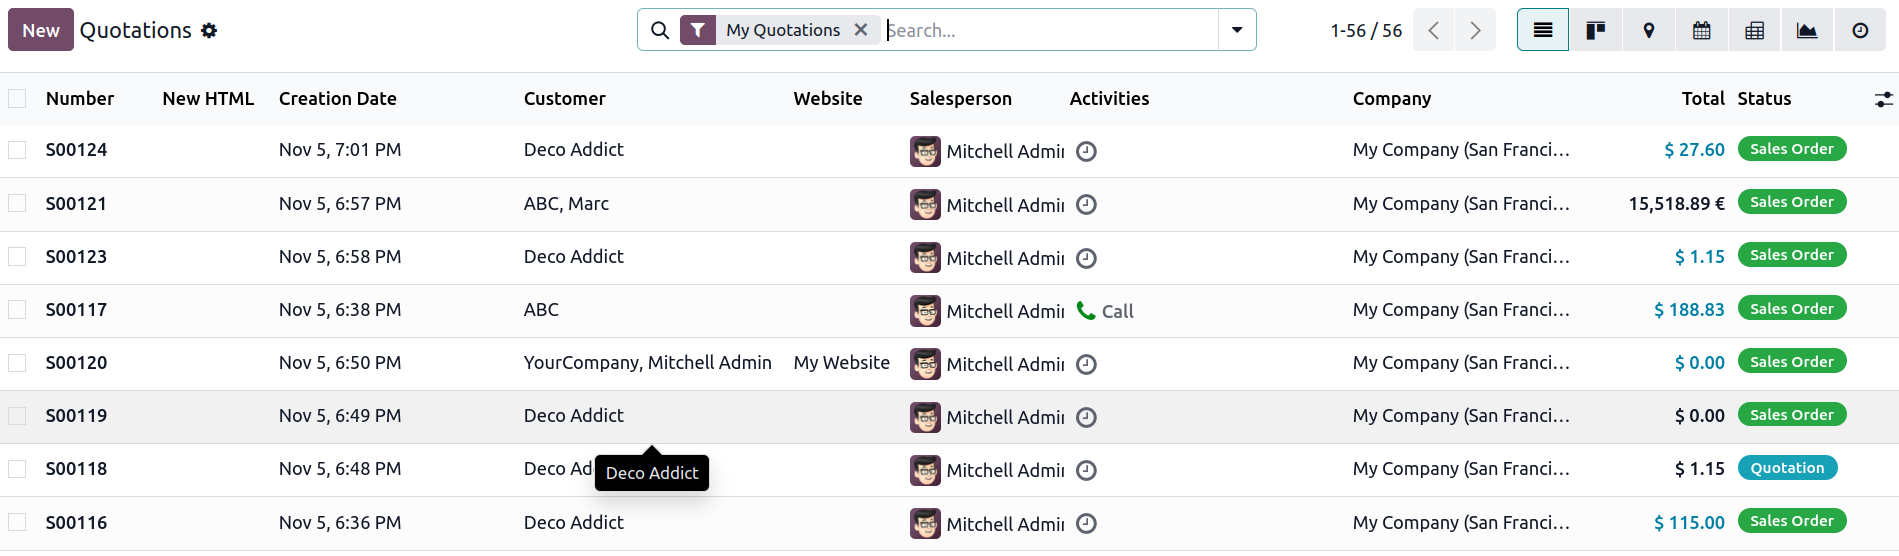The height and width of the screenshot is (556, 1899).
Task: Sort by the Customer column header
Action: pyautogui.click(x=564, y=99)
